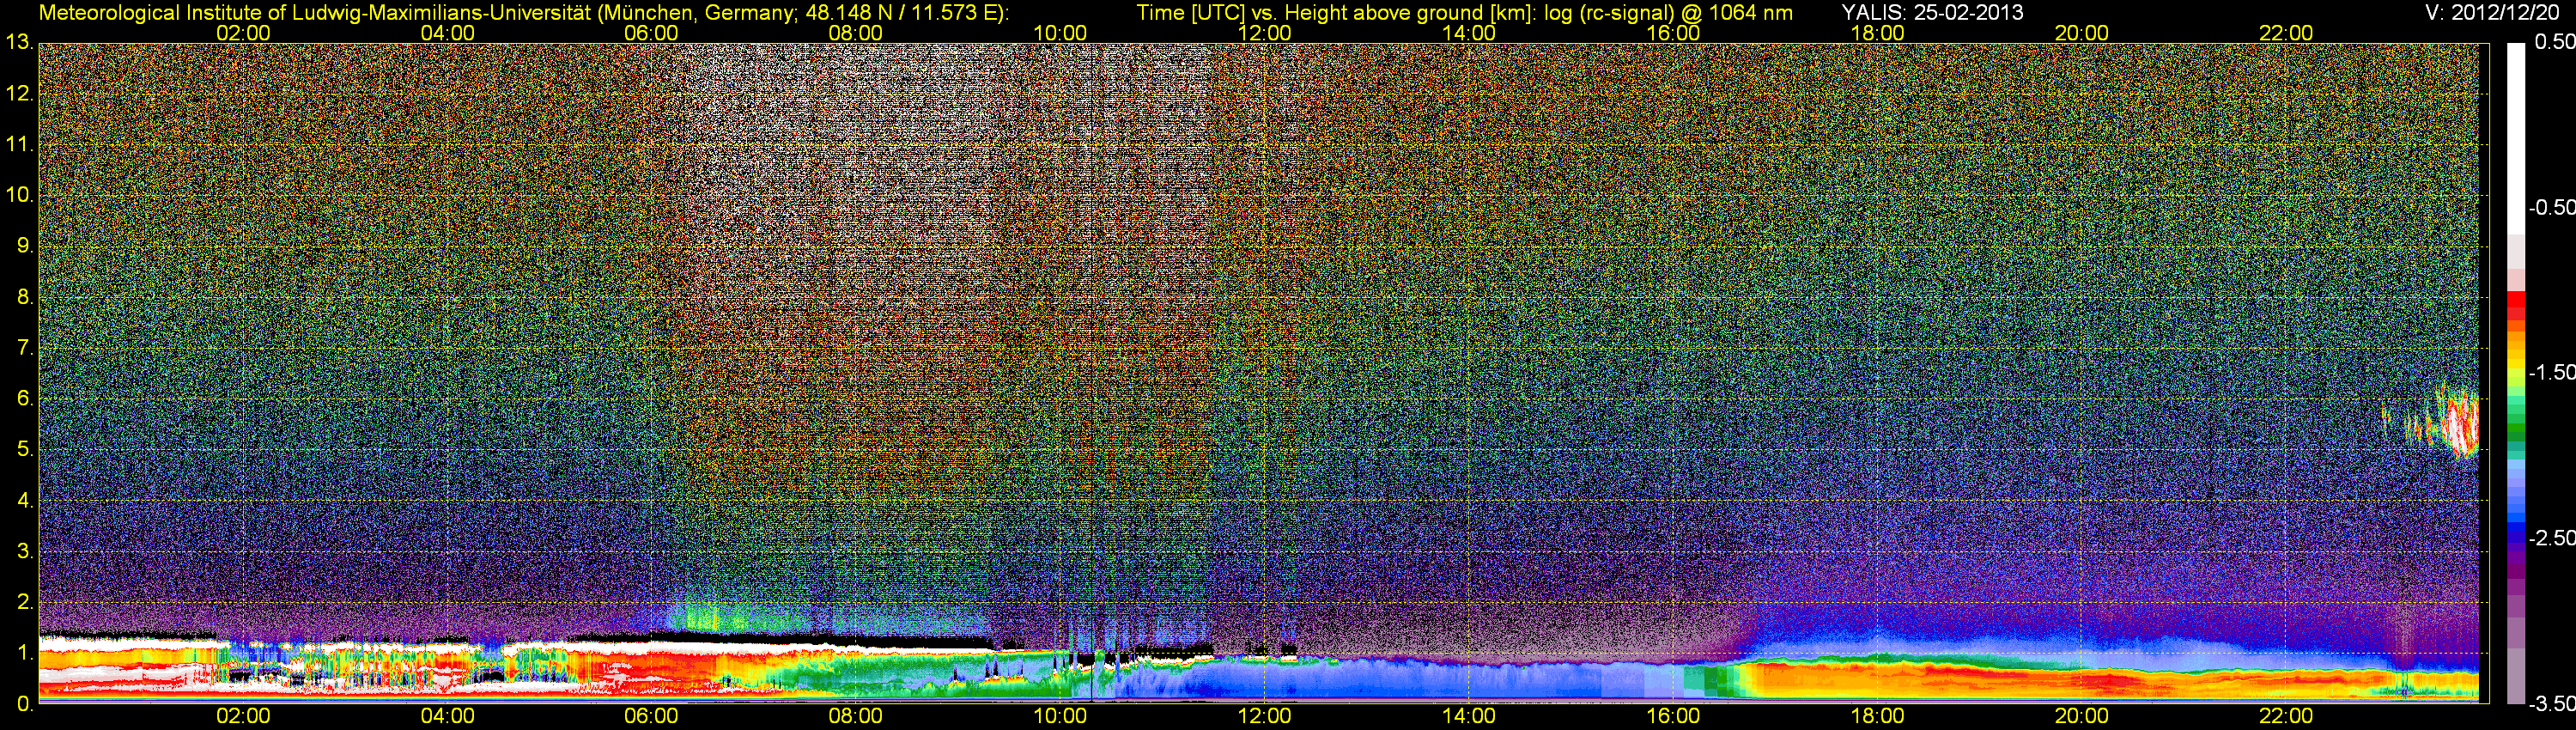Select the 02:00 label on the top time axis
2576x730 pixels.
[x=243, y=33]
